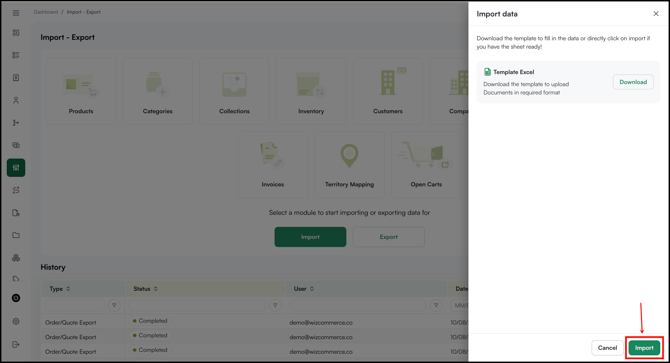Click the logout icon at sidebar bottom
This screenshot has width=670, height=363.
point(16,344)
